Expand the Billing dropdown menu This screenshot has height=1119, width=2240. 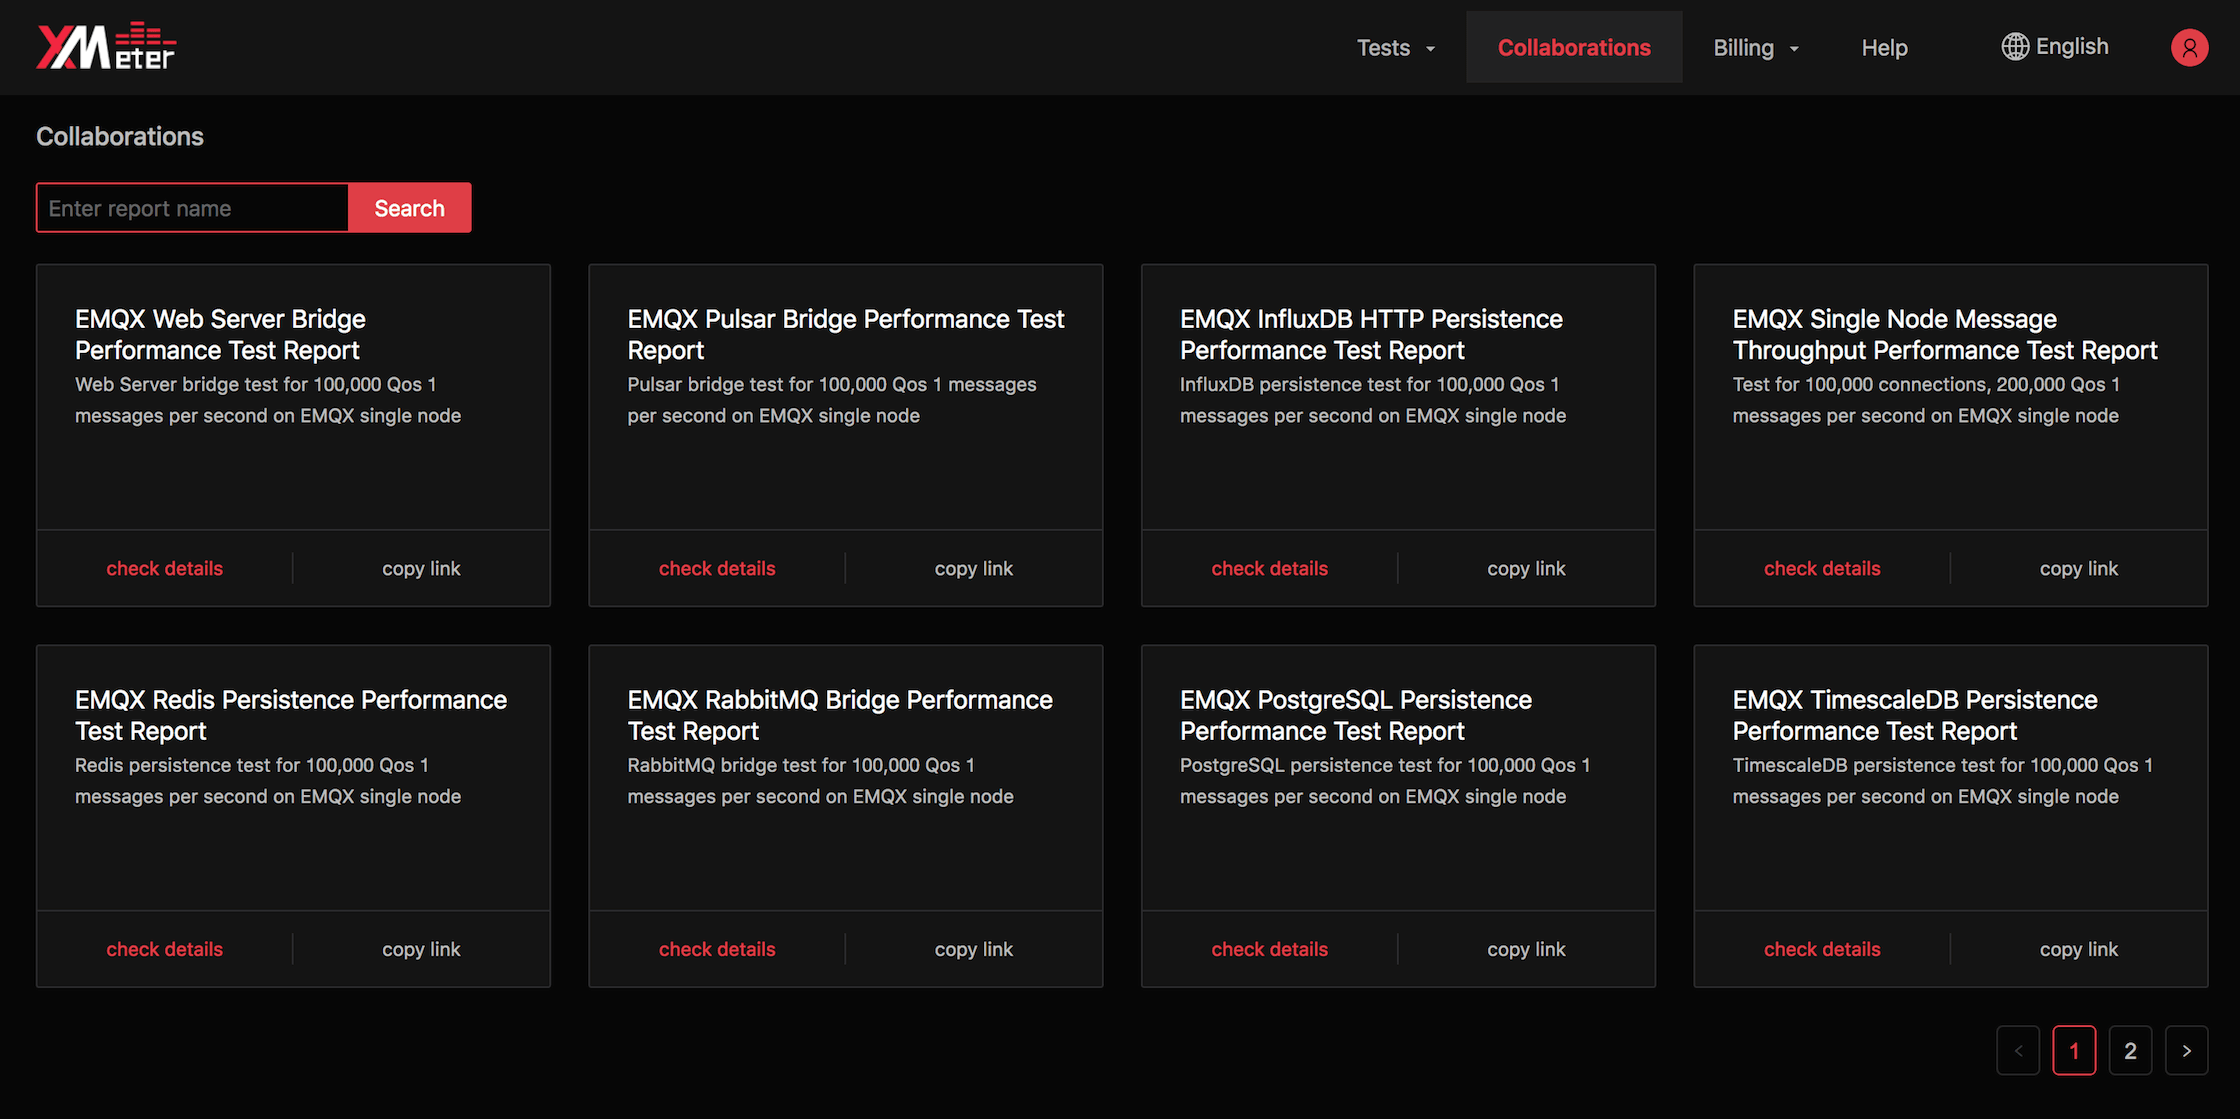[x=1756, y=48]
